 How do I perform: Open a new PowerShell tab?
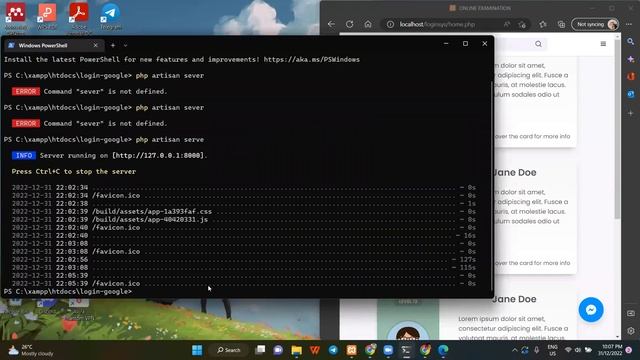pos(113,45)
